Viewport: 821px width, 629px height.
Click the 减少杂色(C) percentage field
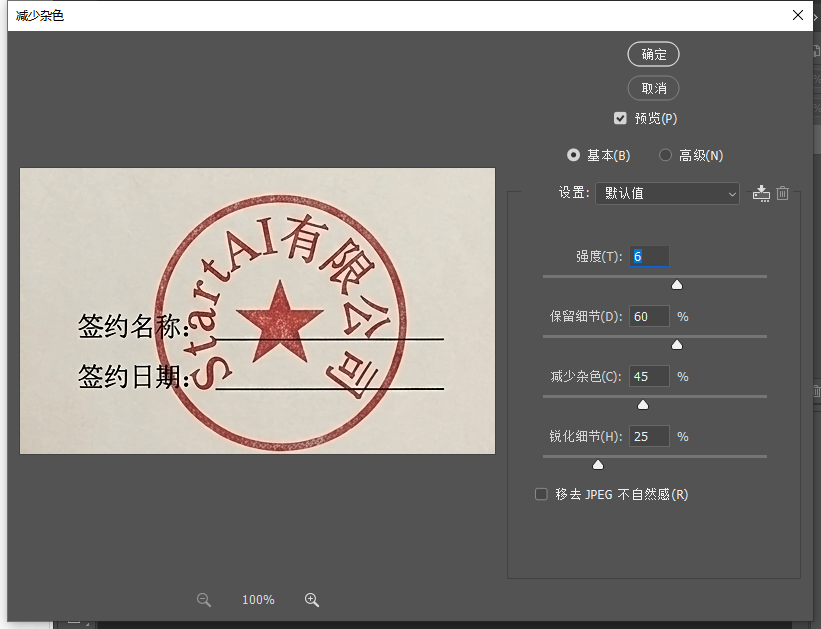click(649, 376)
